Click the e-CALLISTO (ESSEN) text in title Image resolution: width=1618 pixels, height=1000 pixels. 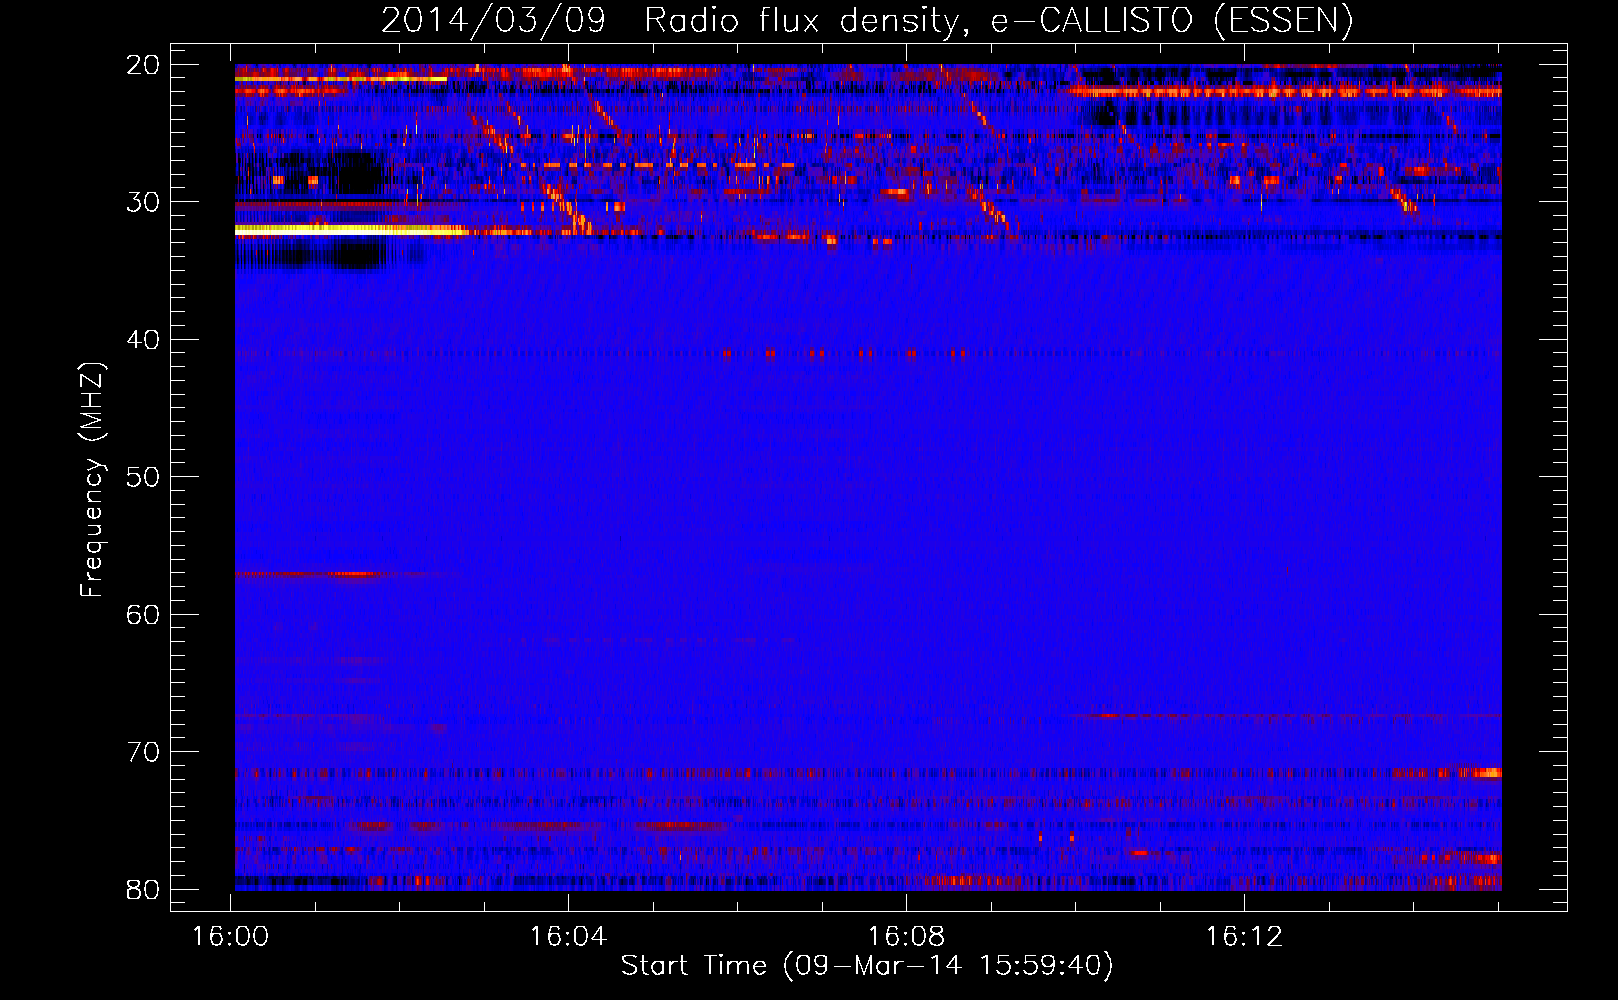point(1172,21)
